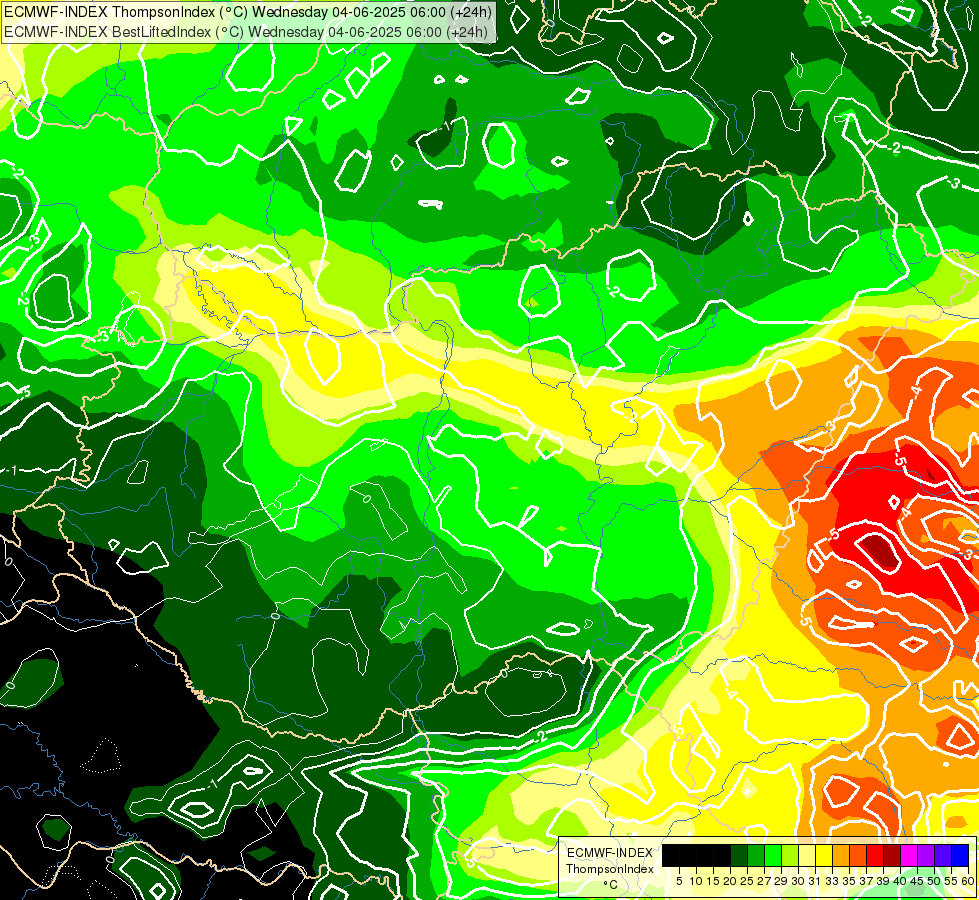Click the bright yellow 31–33 legend swatch
The height and width of the screenshot is (900, 979).
[824, 856]
